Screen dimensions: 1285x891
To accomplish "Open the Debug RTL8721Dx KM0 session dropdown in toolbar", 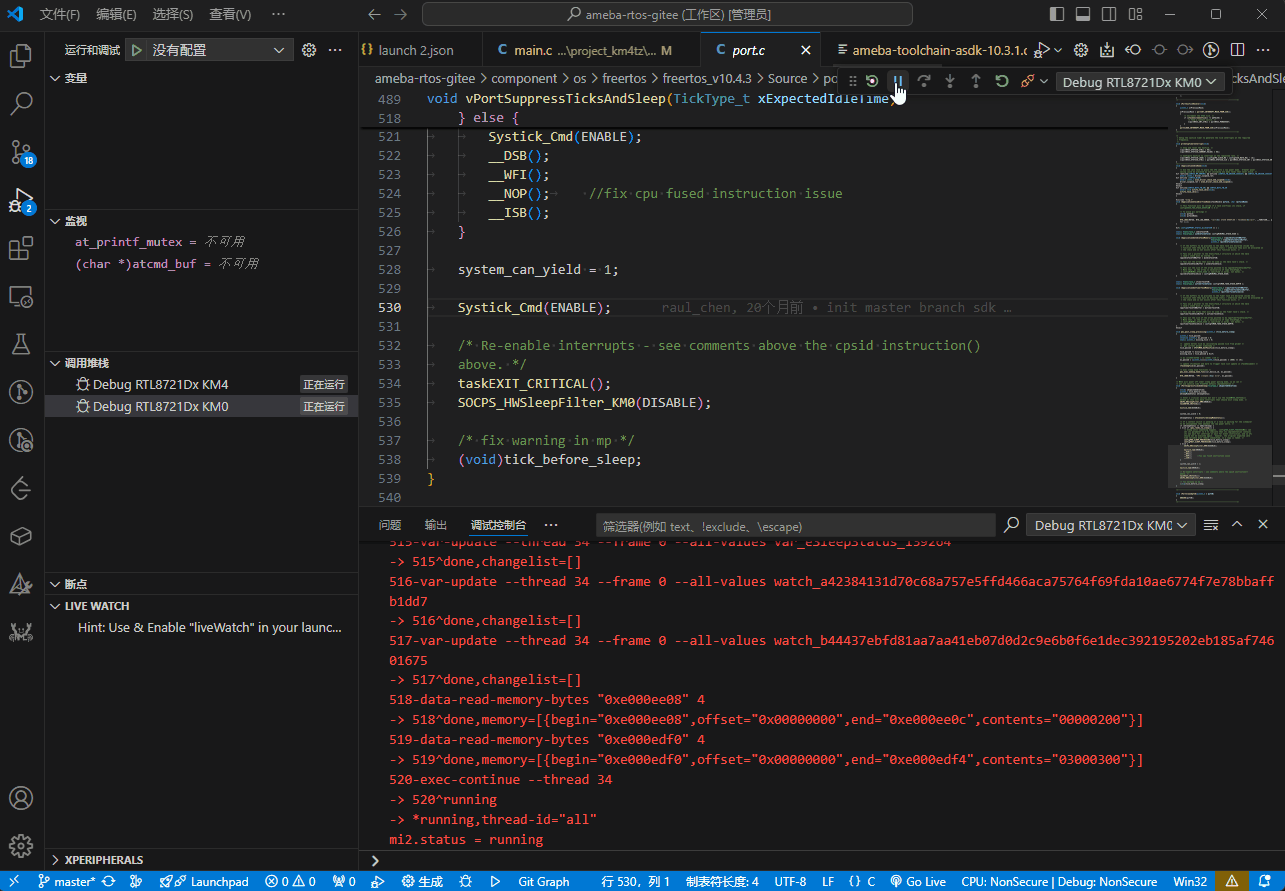I will 1140,82.
